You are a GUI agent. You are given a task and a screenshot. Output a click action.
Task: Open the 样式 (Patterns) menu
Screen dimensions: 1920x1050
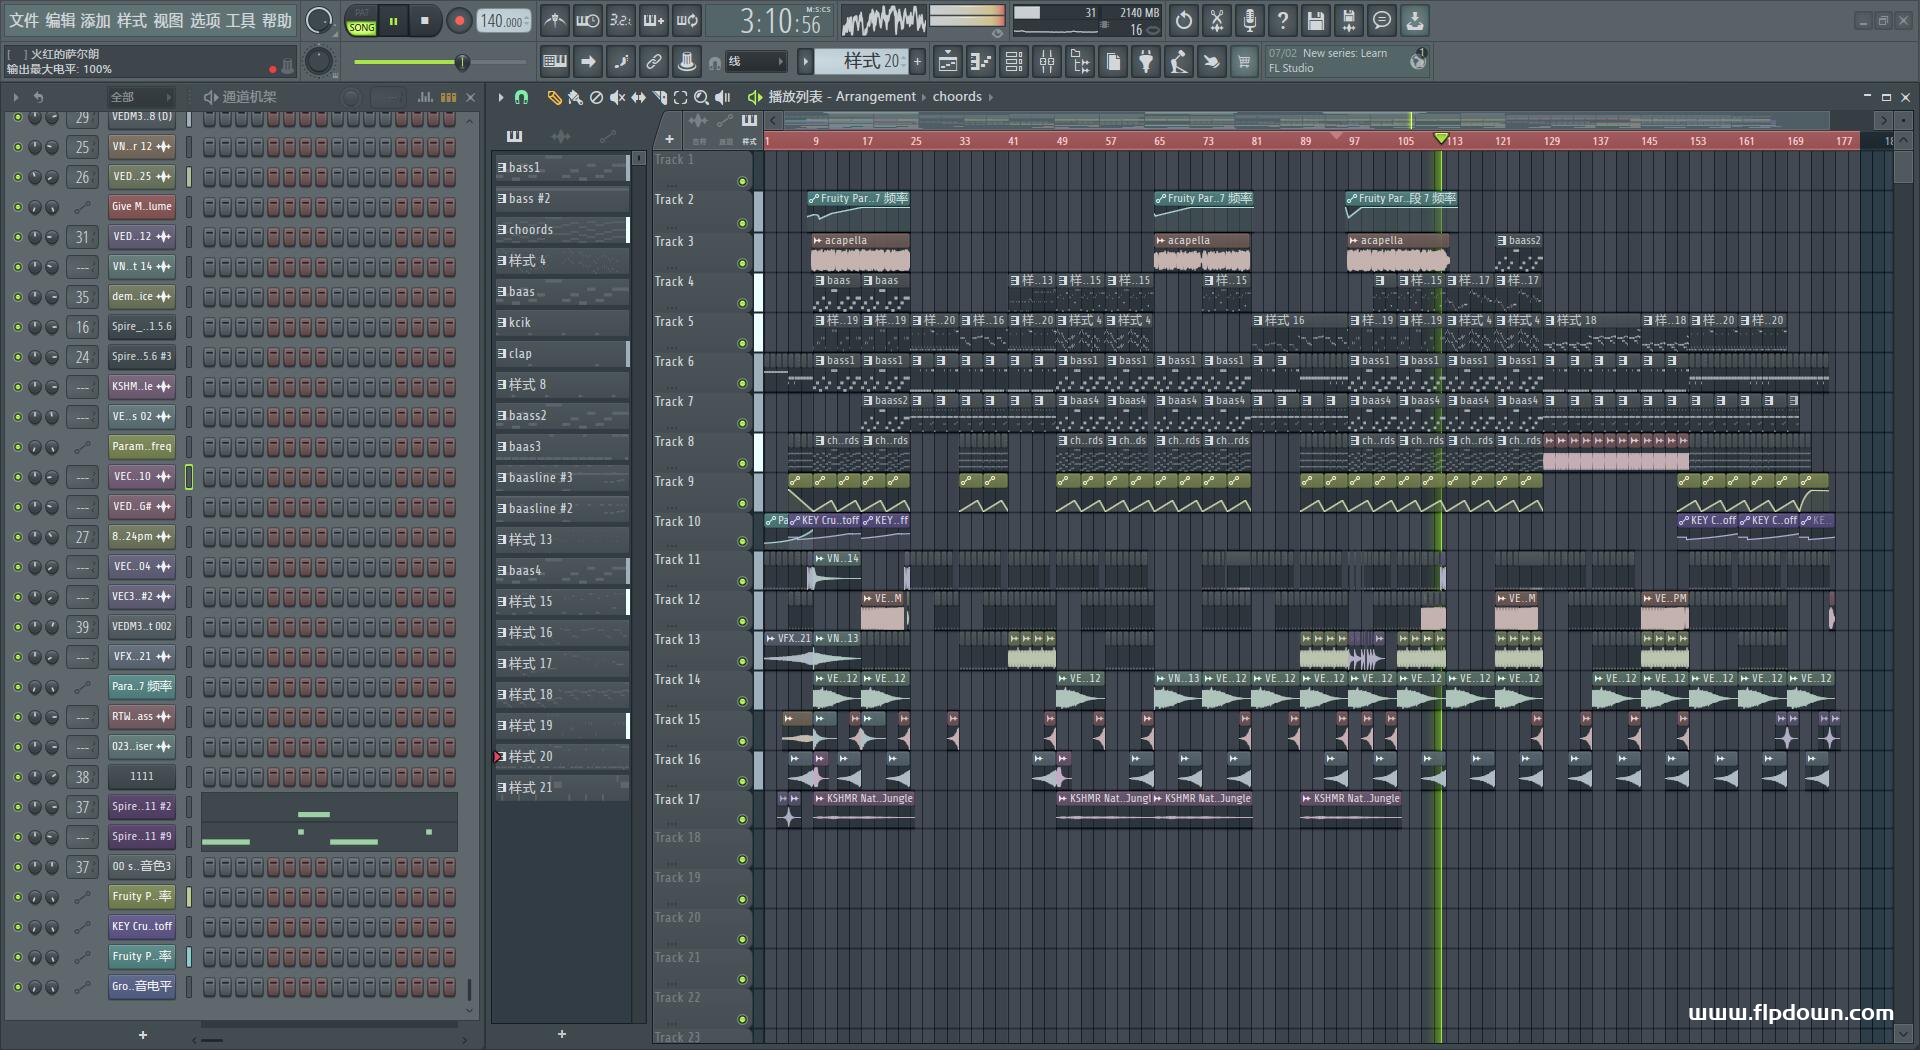[132, 20]
